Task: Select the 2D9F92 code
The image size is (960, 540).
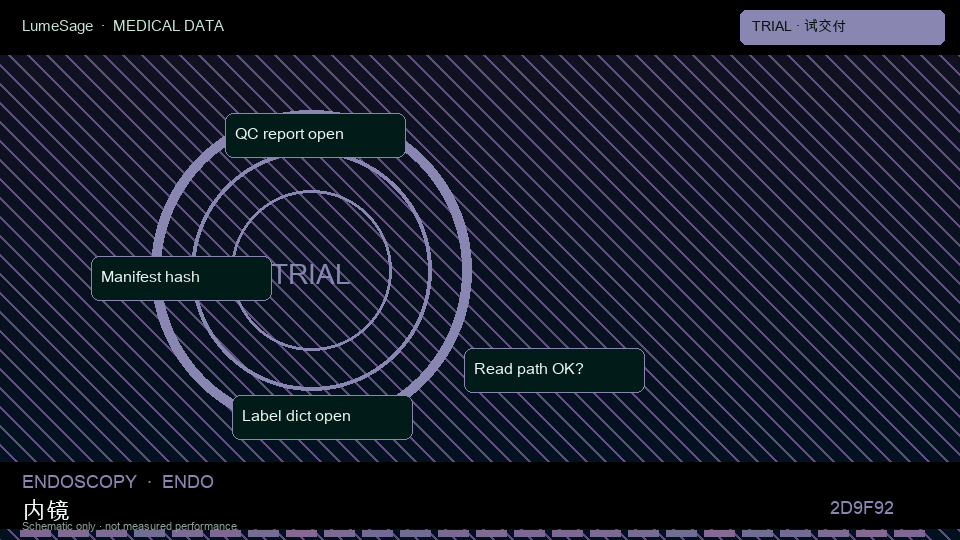Action: 861,508
